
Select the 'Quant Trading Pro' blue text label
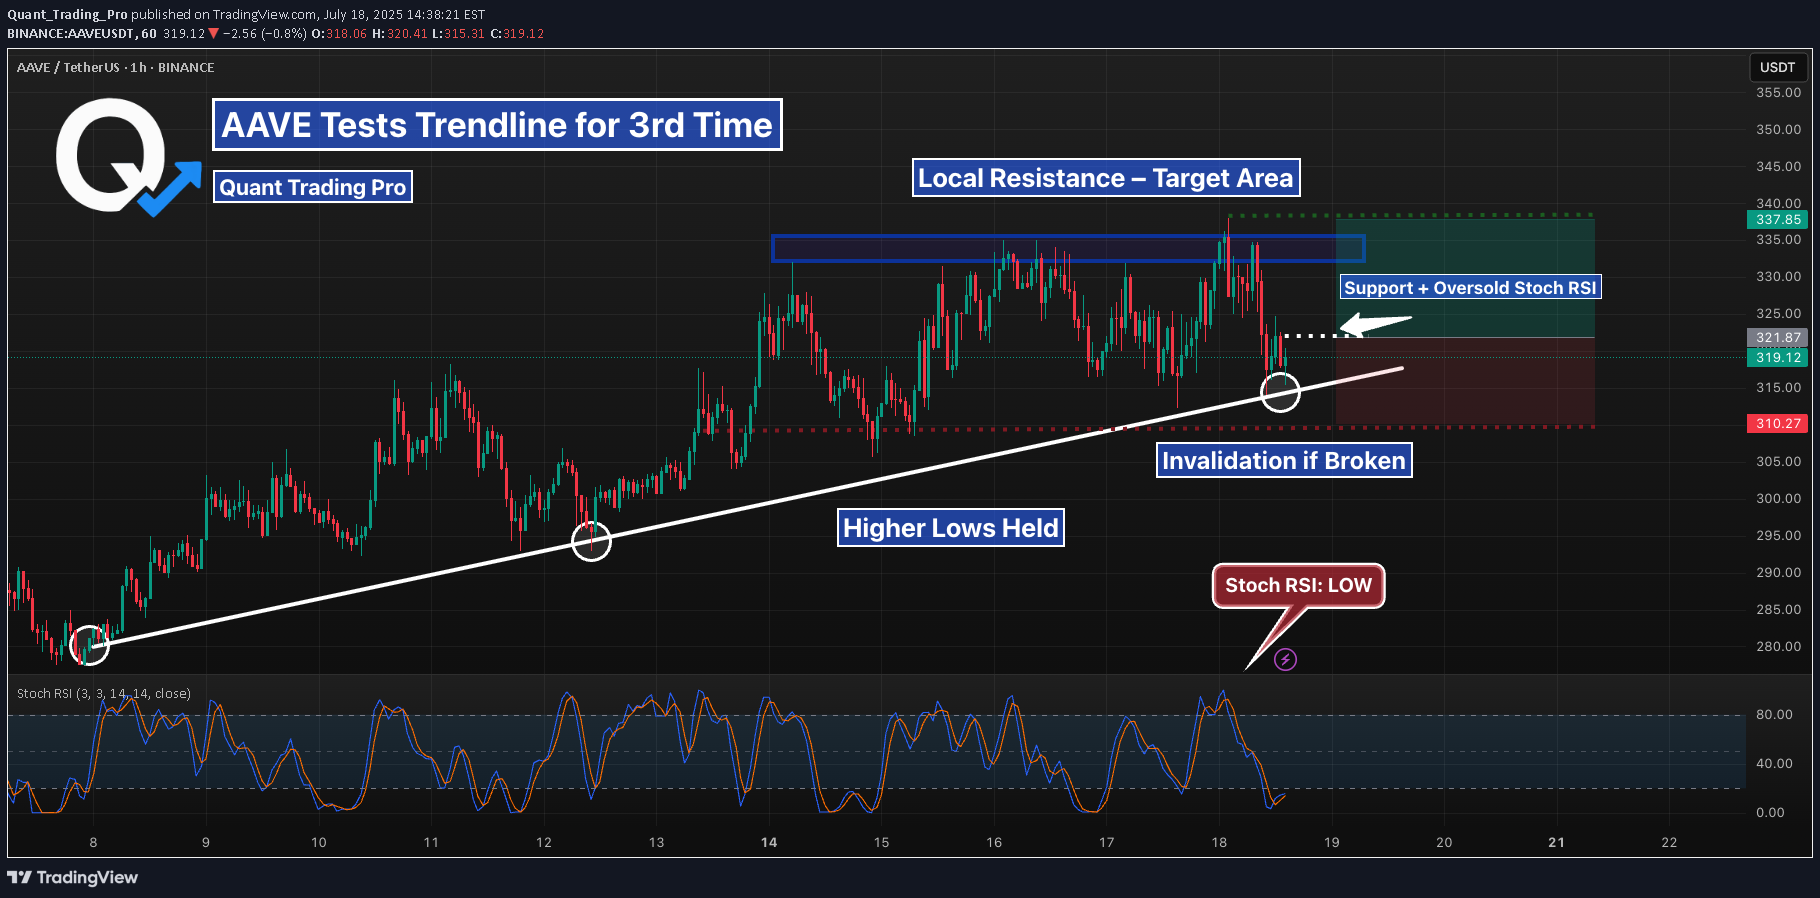(x=313, y=187)
